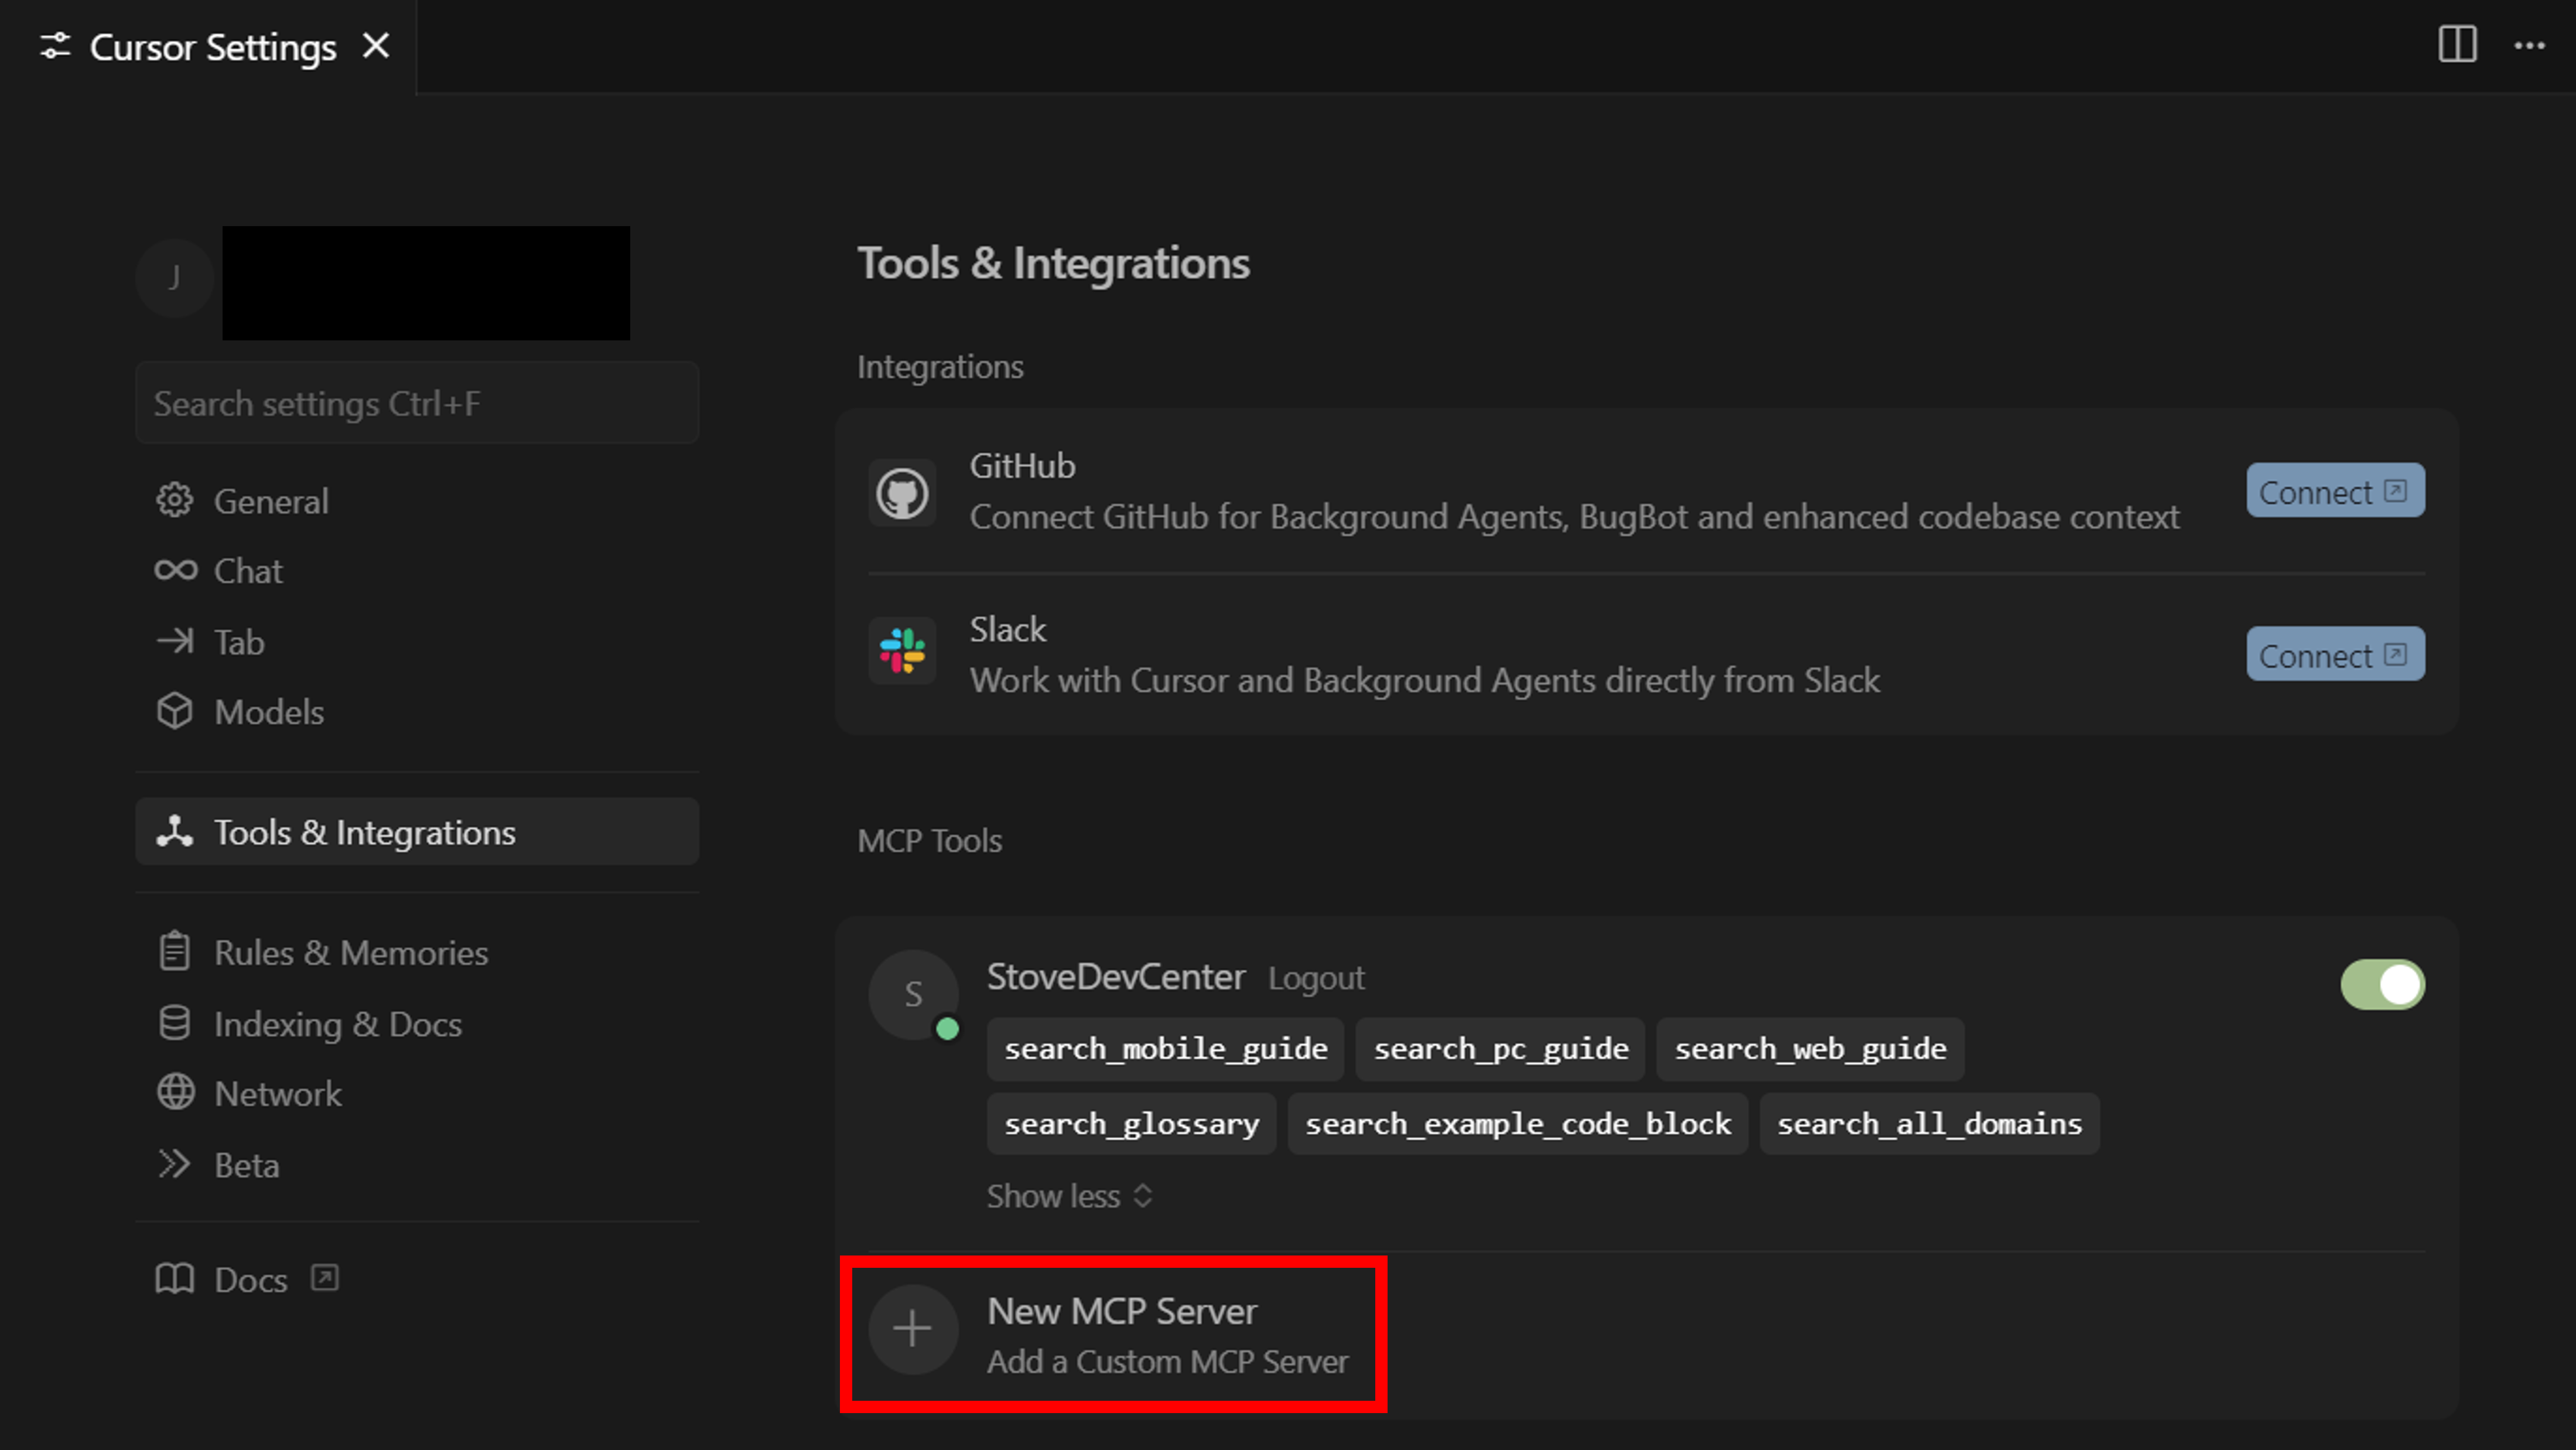Navigate to Indexing & Docs

click(417, 1024)
